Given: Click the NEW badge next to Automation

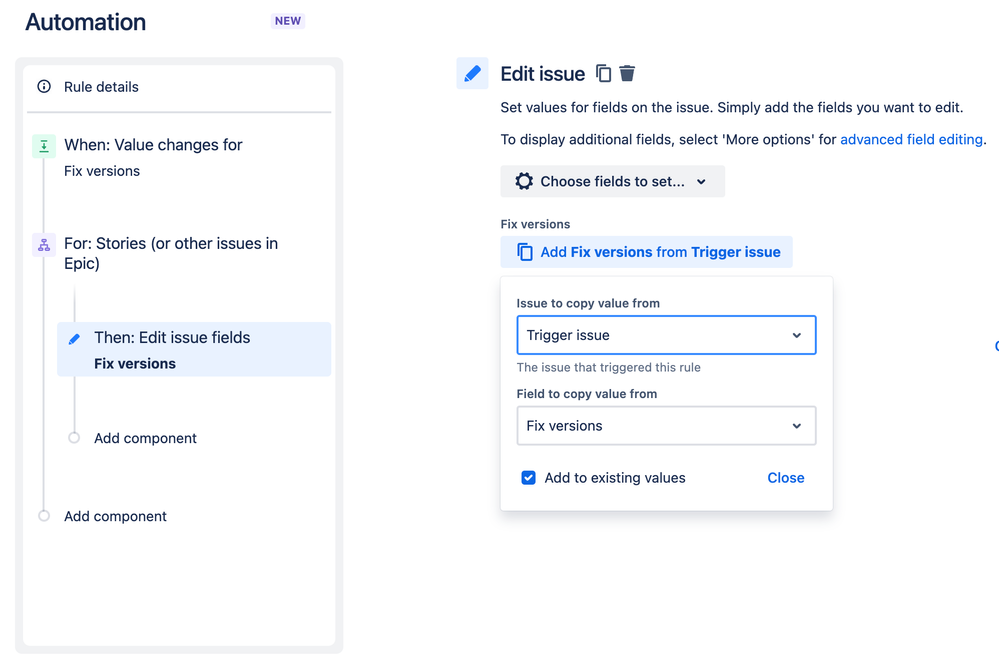Looking at the screenshot, I should [x=288, y=21].
